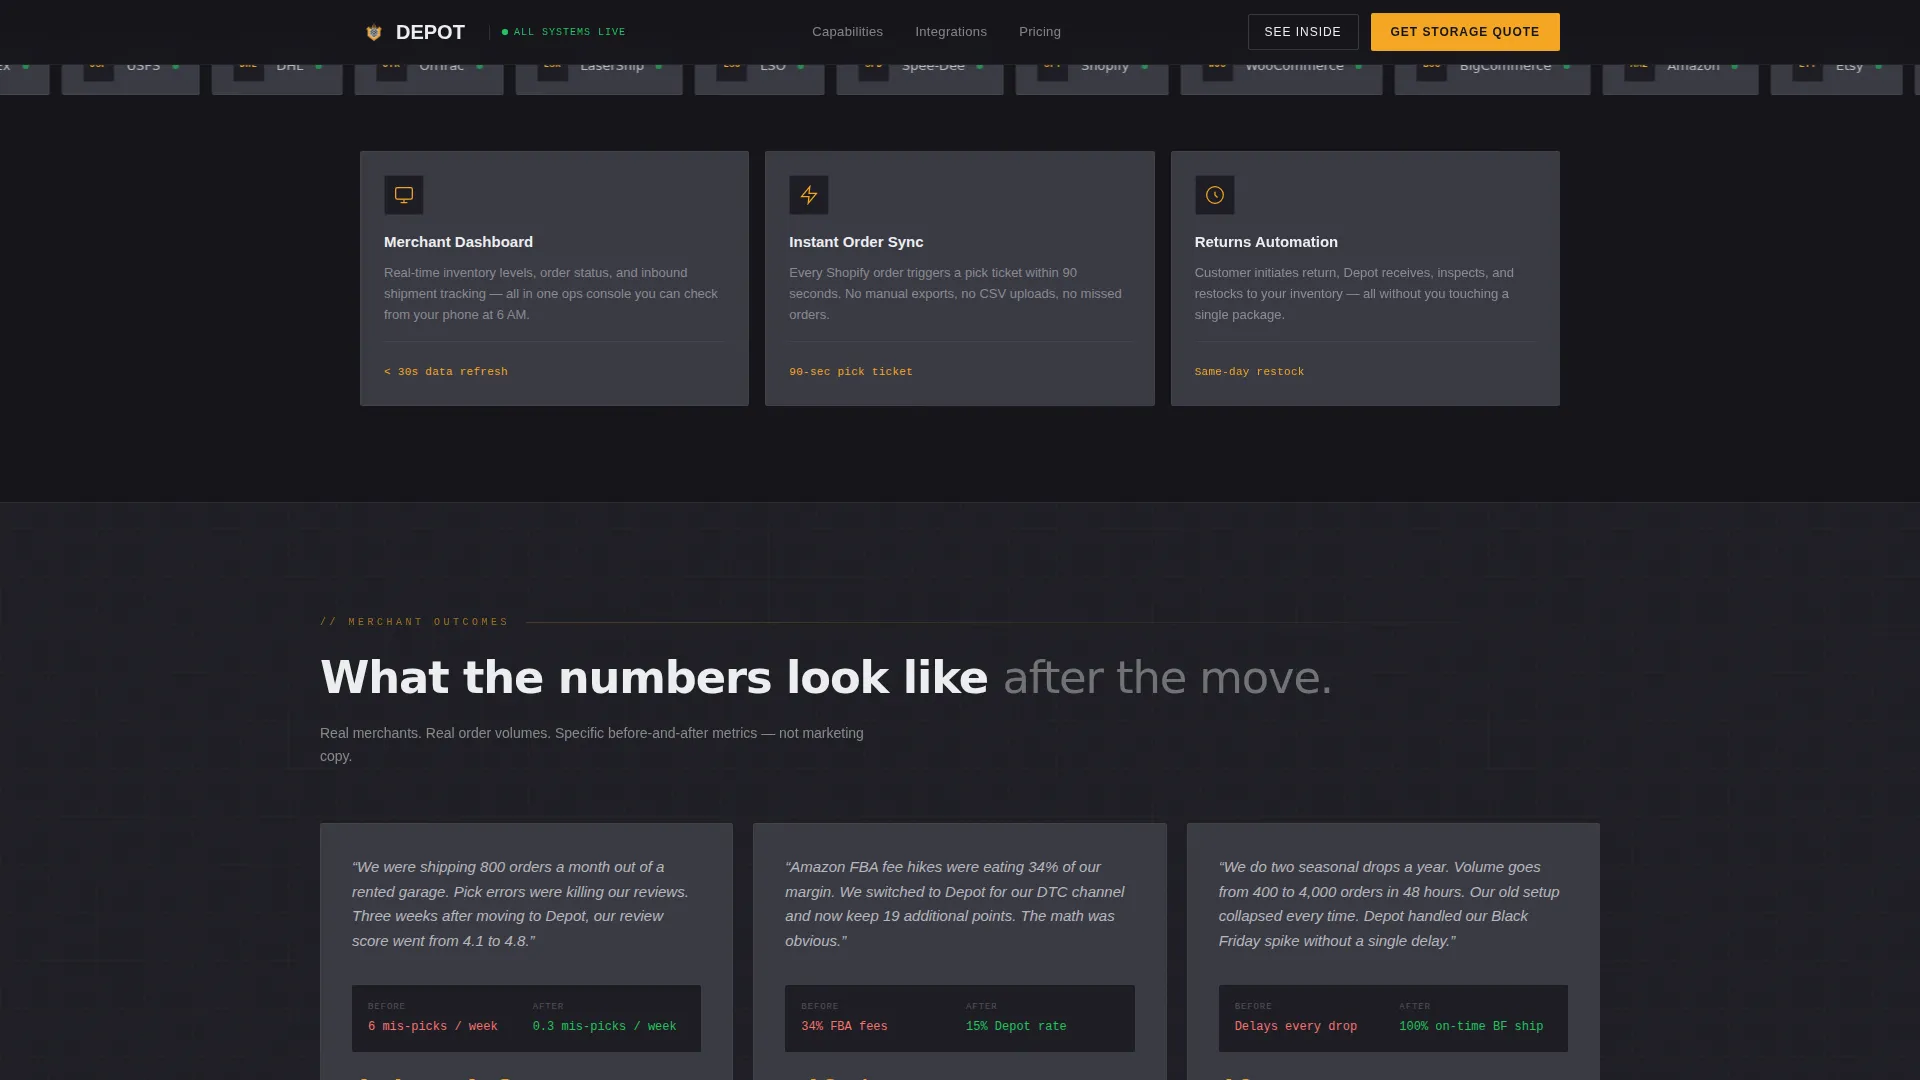Click the 'Same-day restock' label
Viewport: 1920px width, 1080px height.
click(x=1249, y=372)
